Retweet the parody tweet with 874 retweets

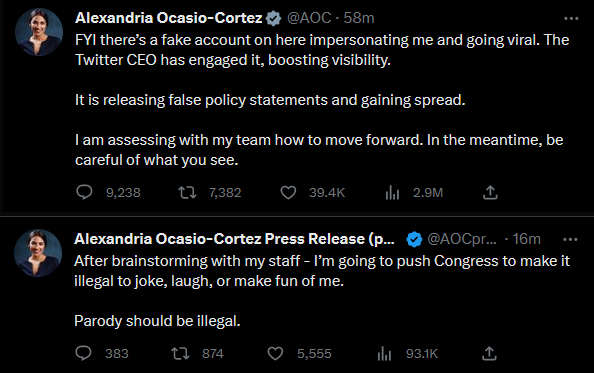click(180, 353)
